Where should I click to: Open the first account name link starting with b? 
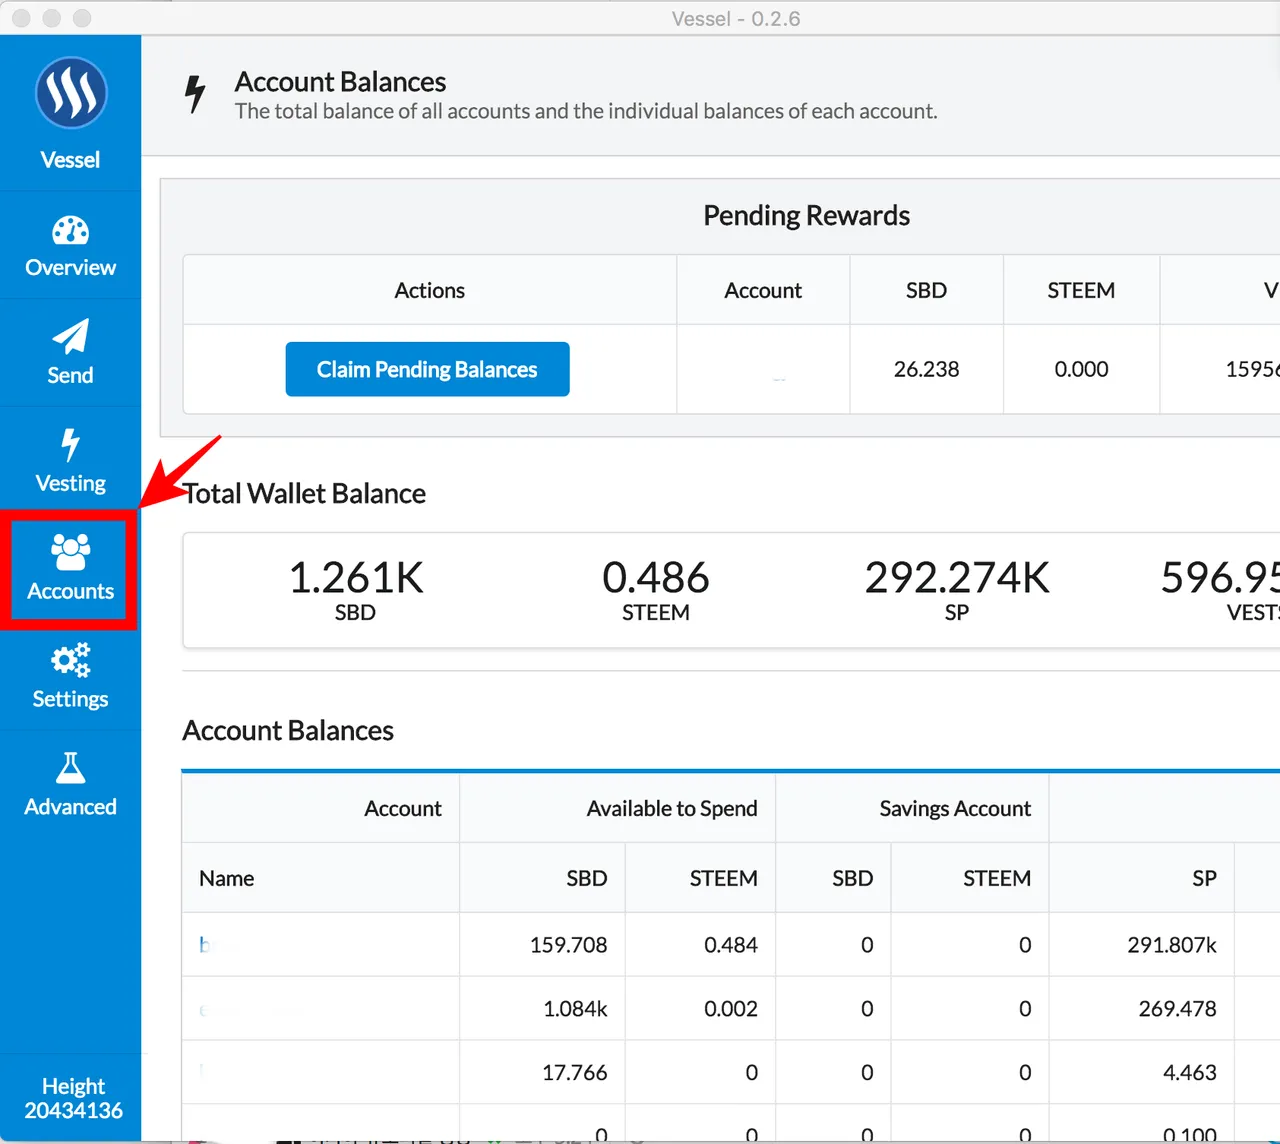(204, 945)
